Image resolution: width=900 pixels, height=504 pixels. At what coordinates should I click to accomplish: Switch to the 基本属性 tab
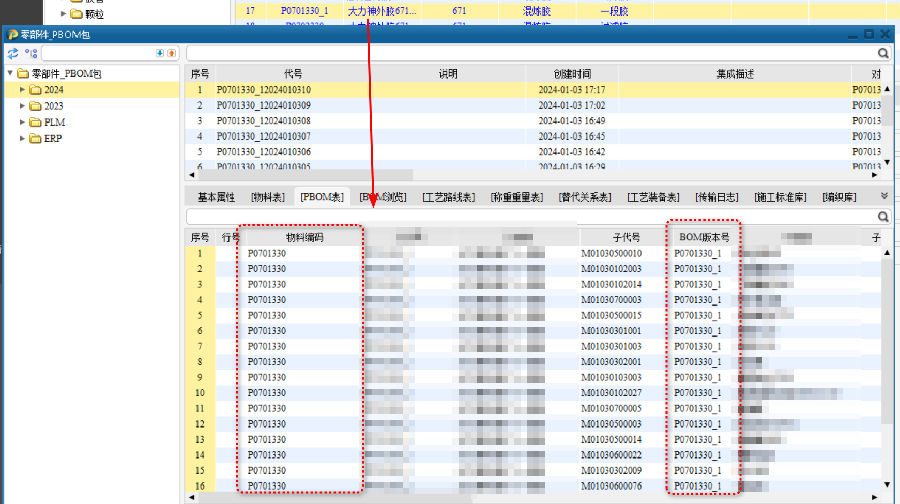coord(216,197)
